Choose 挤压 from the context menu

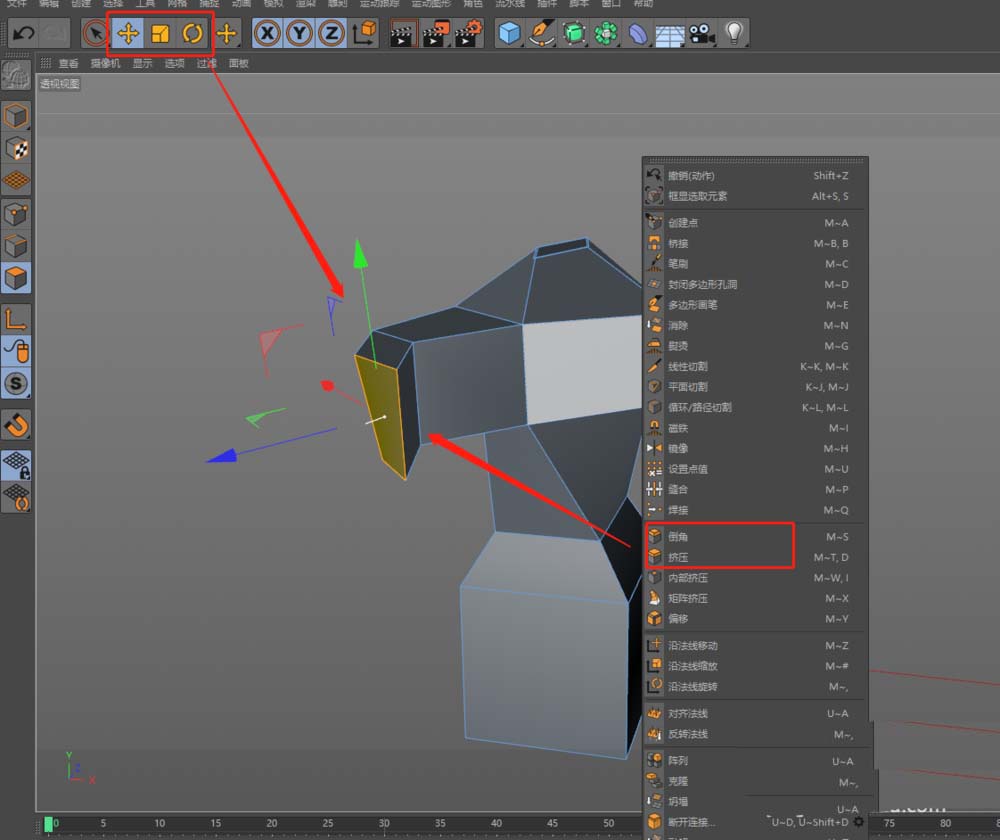tap(678, 557)
